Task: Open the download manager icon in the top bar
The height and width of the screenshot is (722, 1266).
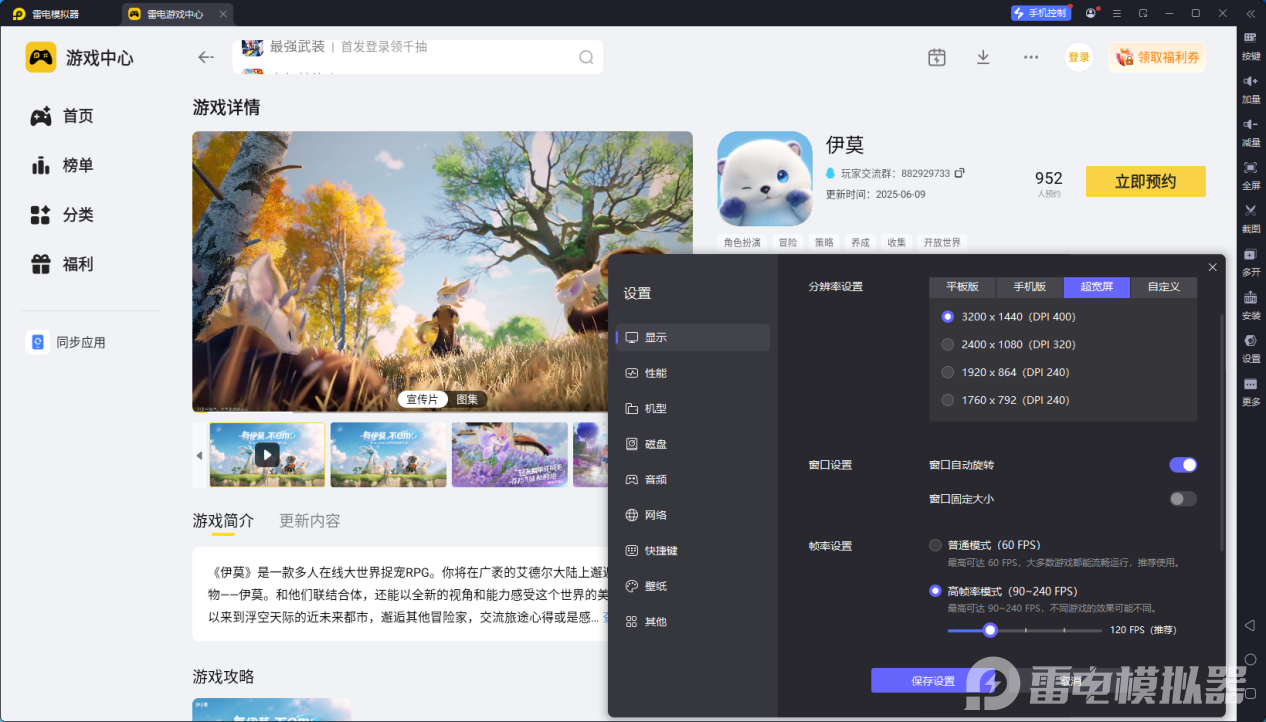Action: [983, 57]
